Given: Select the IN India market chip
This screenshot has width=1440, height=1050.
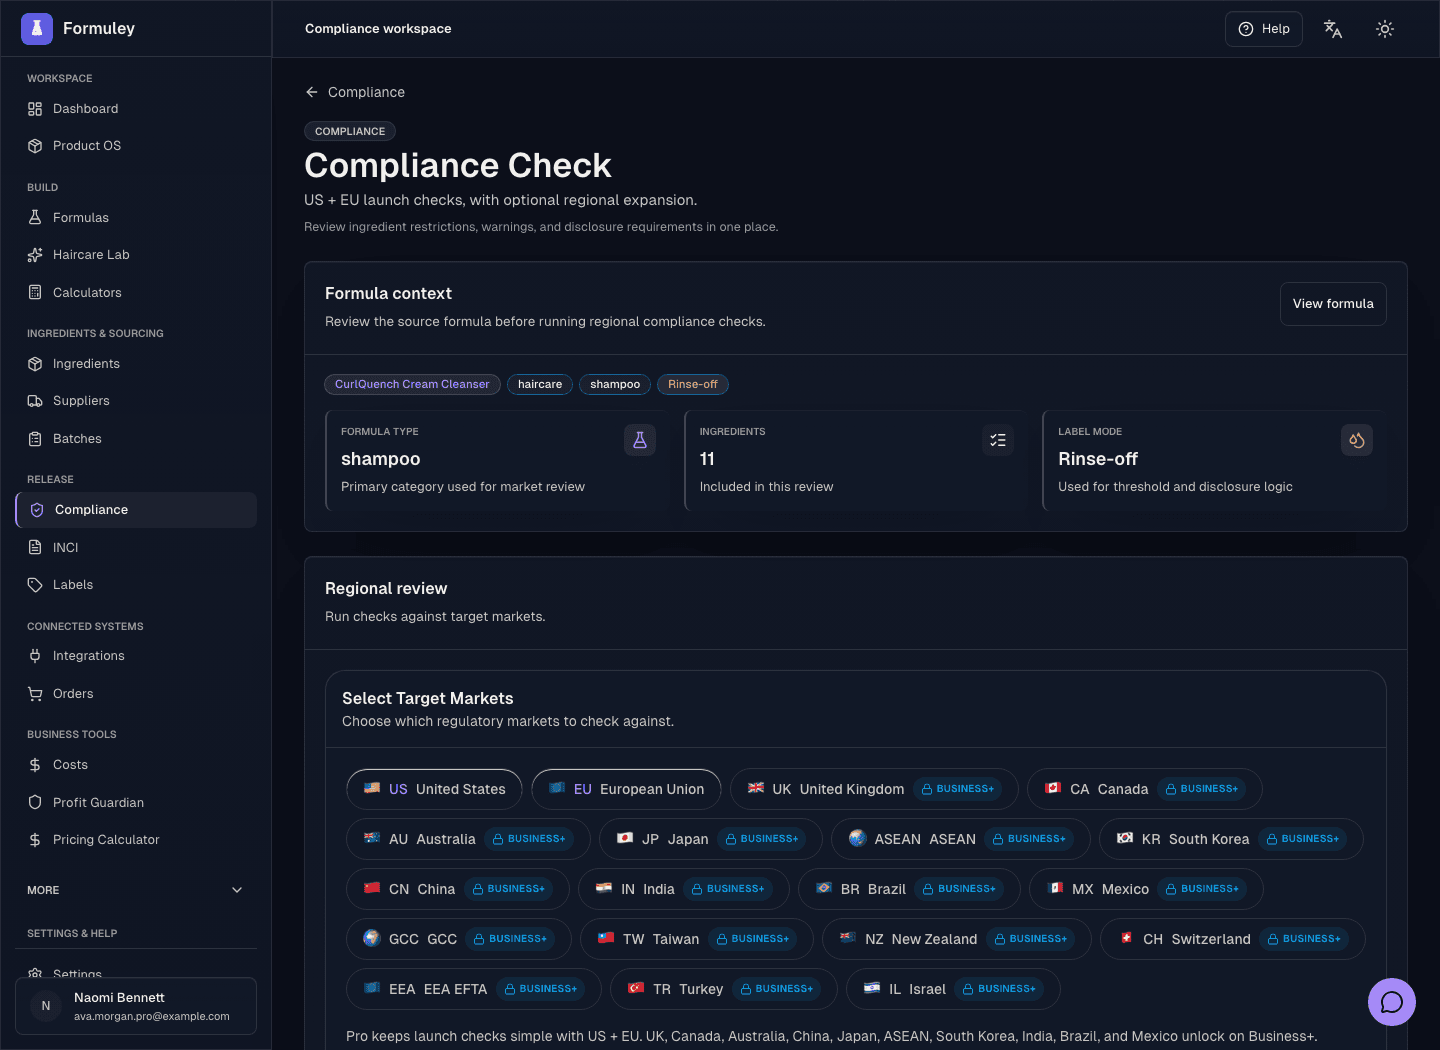Looking at the screenshot, I should pyautogui.click(x=683, y=889).
